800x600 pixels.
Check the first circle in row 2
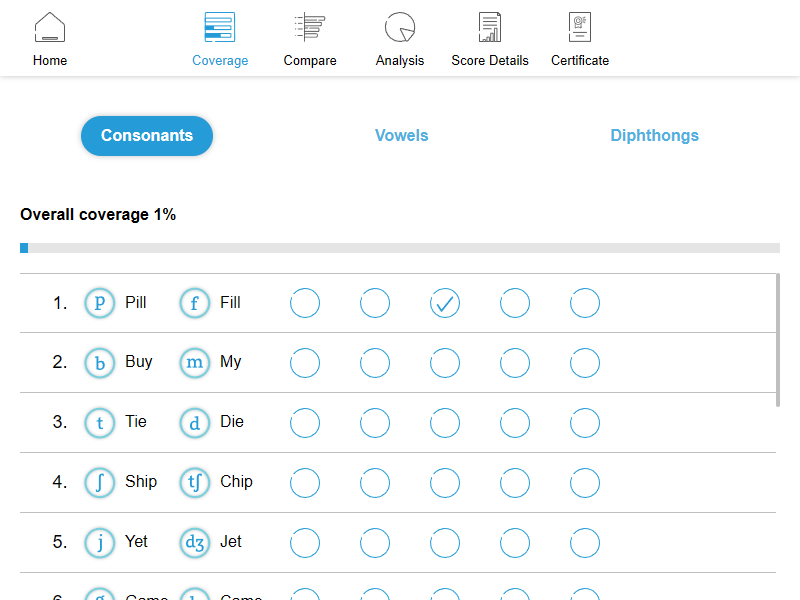point(305,363)
